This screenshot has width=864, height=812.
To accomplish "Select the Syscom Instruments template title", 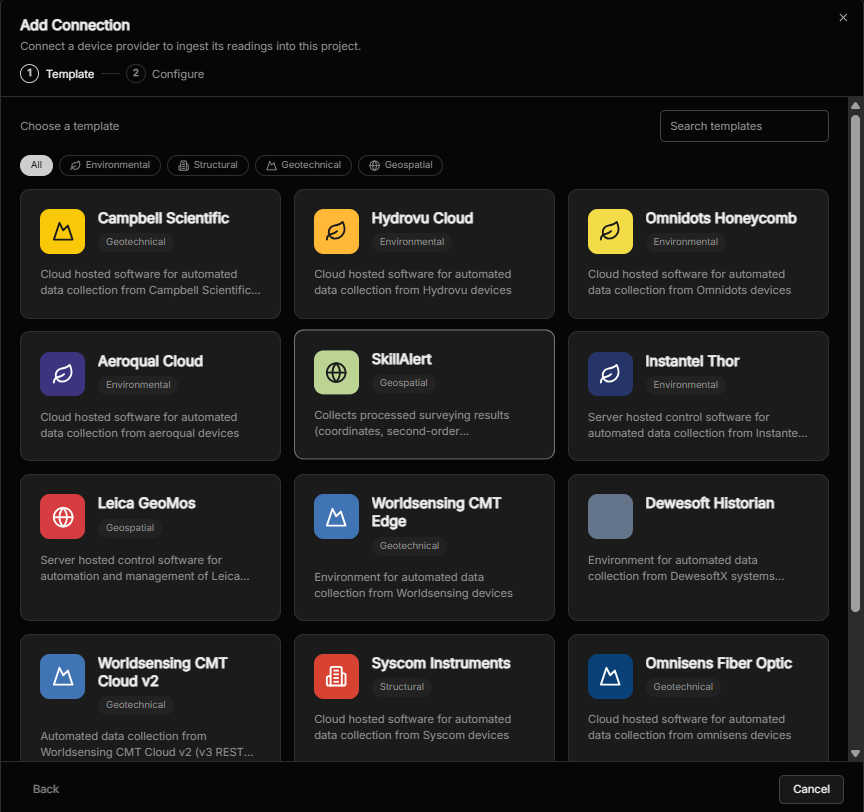I will click(441, 663).
